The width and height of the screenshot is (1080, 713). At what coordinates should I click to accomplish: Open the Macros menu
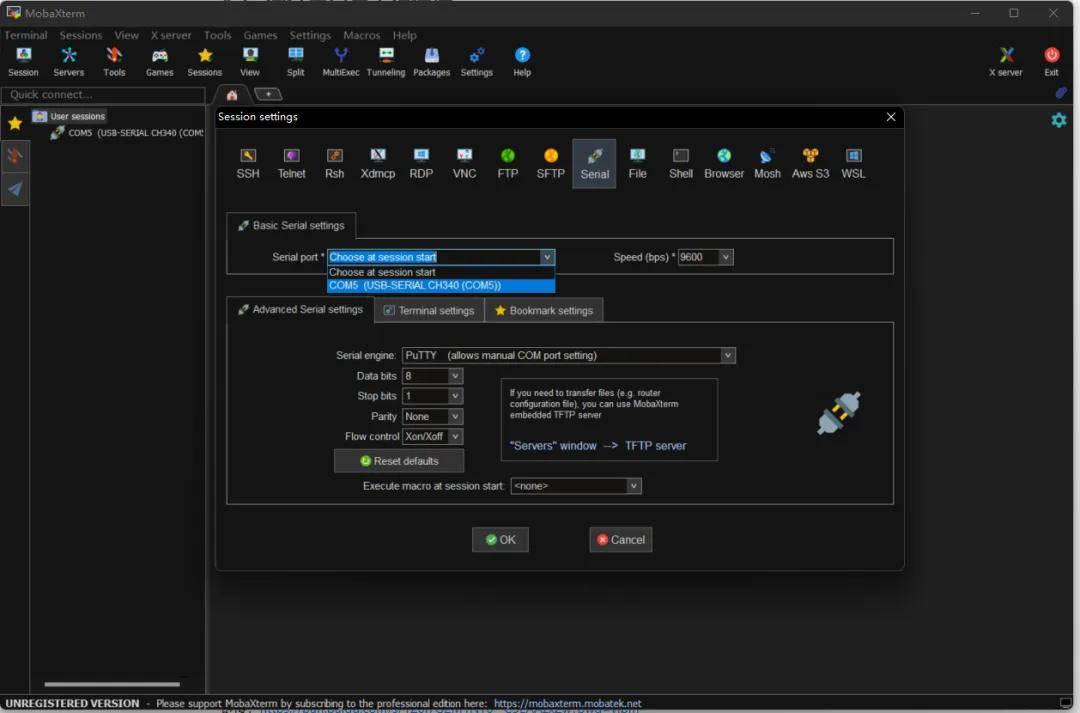coord(362,35)
